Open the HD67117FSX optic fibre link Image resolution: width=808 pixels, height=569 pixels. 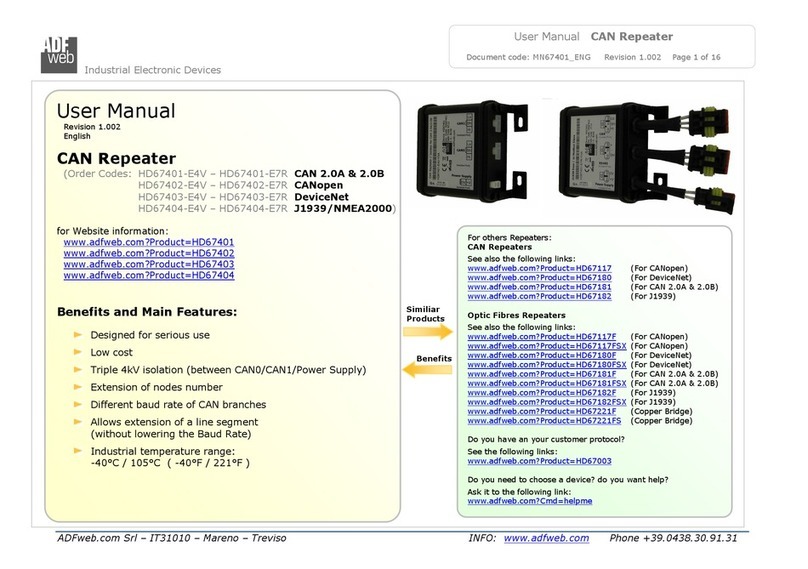pyautogui.click(x=547, y=346)
